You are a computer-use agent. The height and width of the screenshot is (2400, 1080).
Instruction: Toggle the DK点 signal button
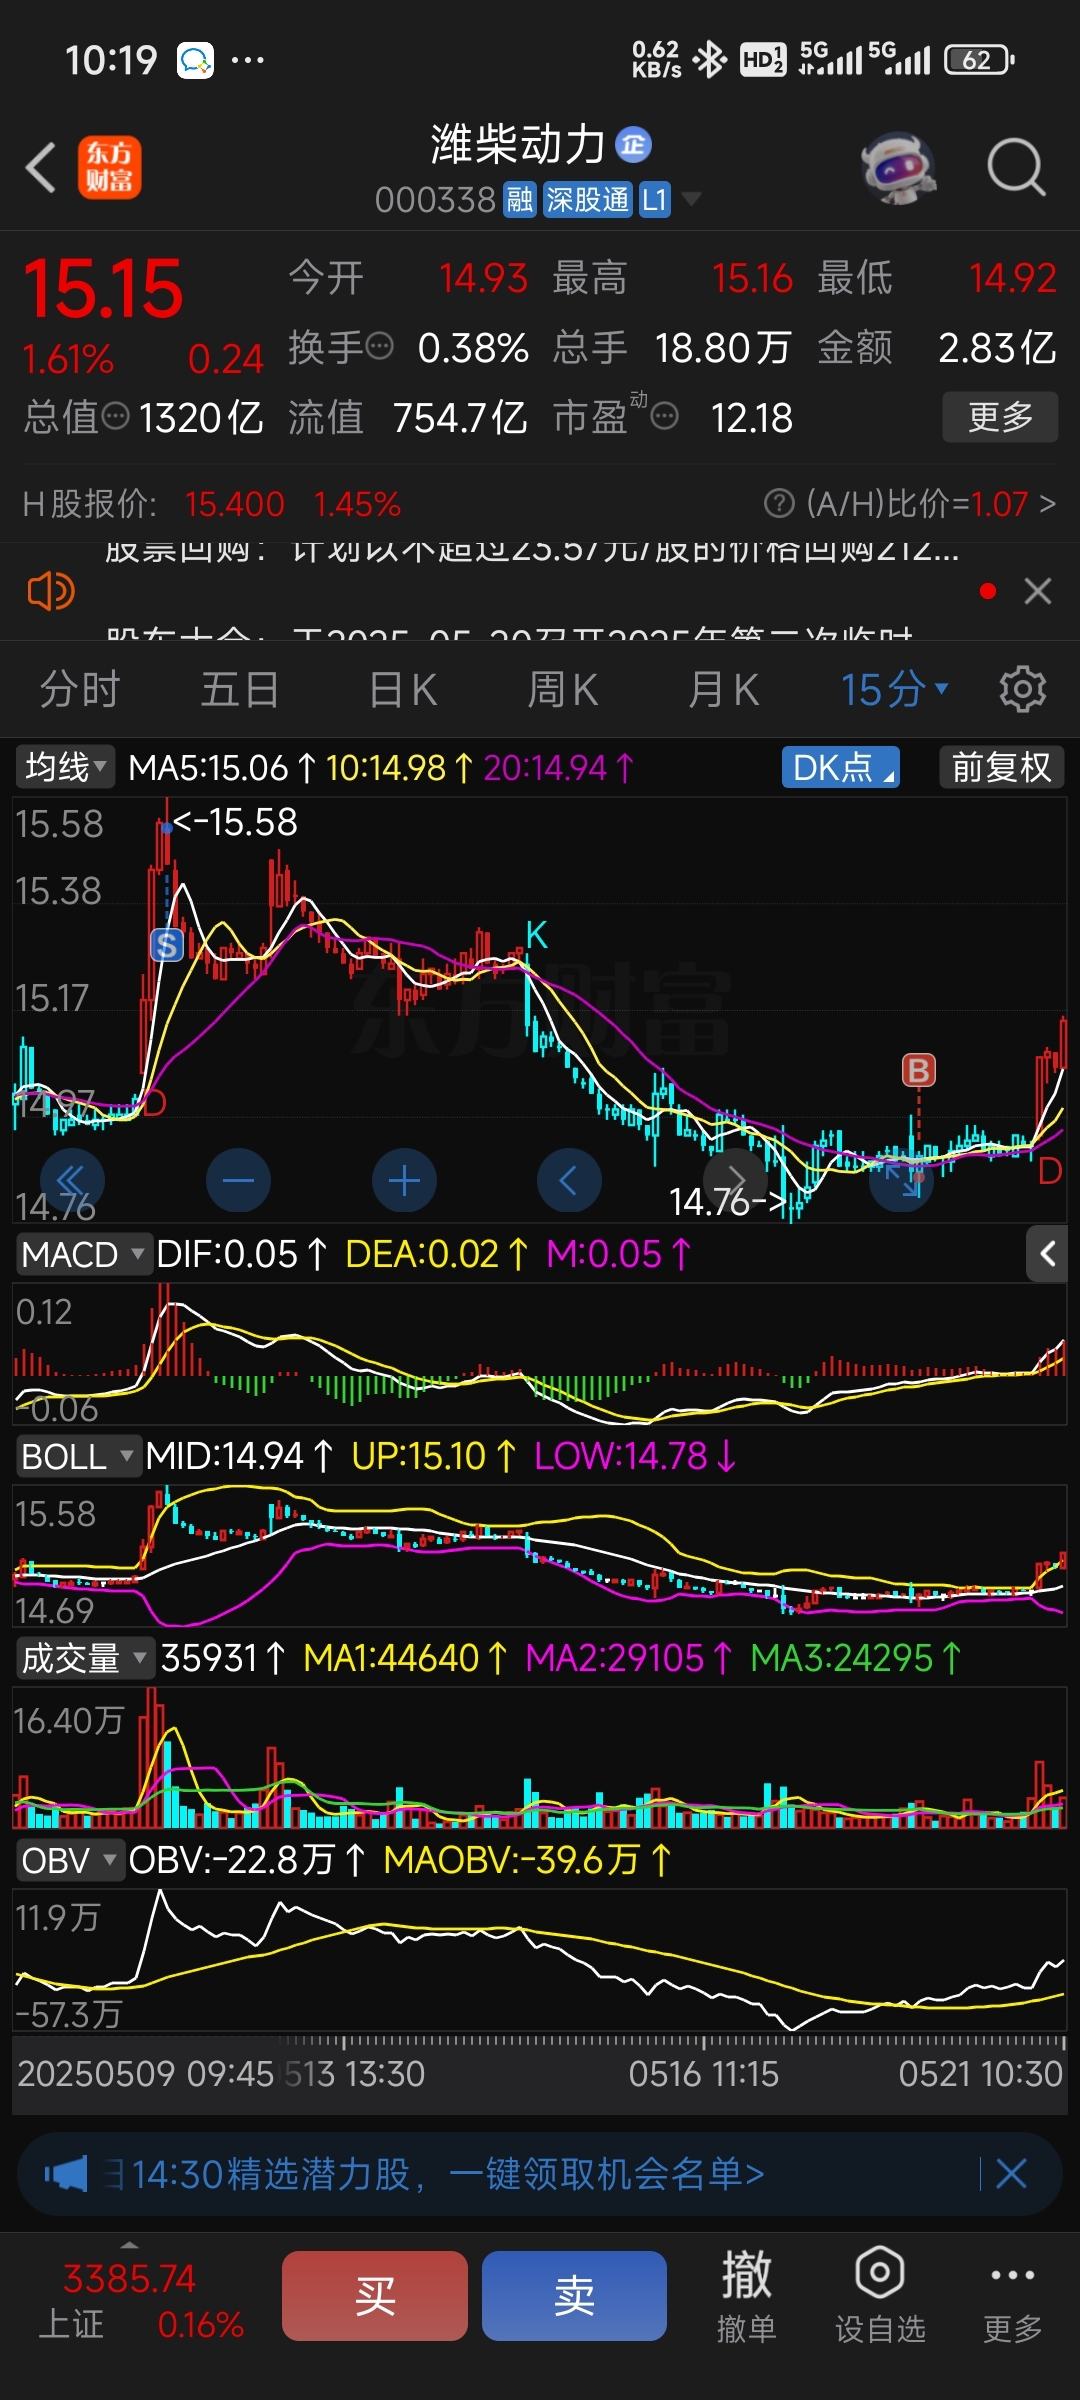pos(841,767)
